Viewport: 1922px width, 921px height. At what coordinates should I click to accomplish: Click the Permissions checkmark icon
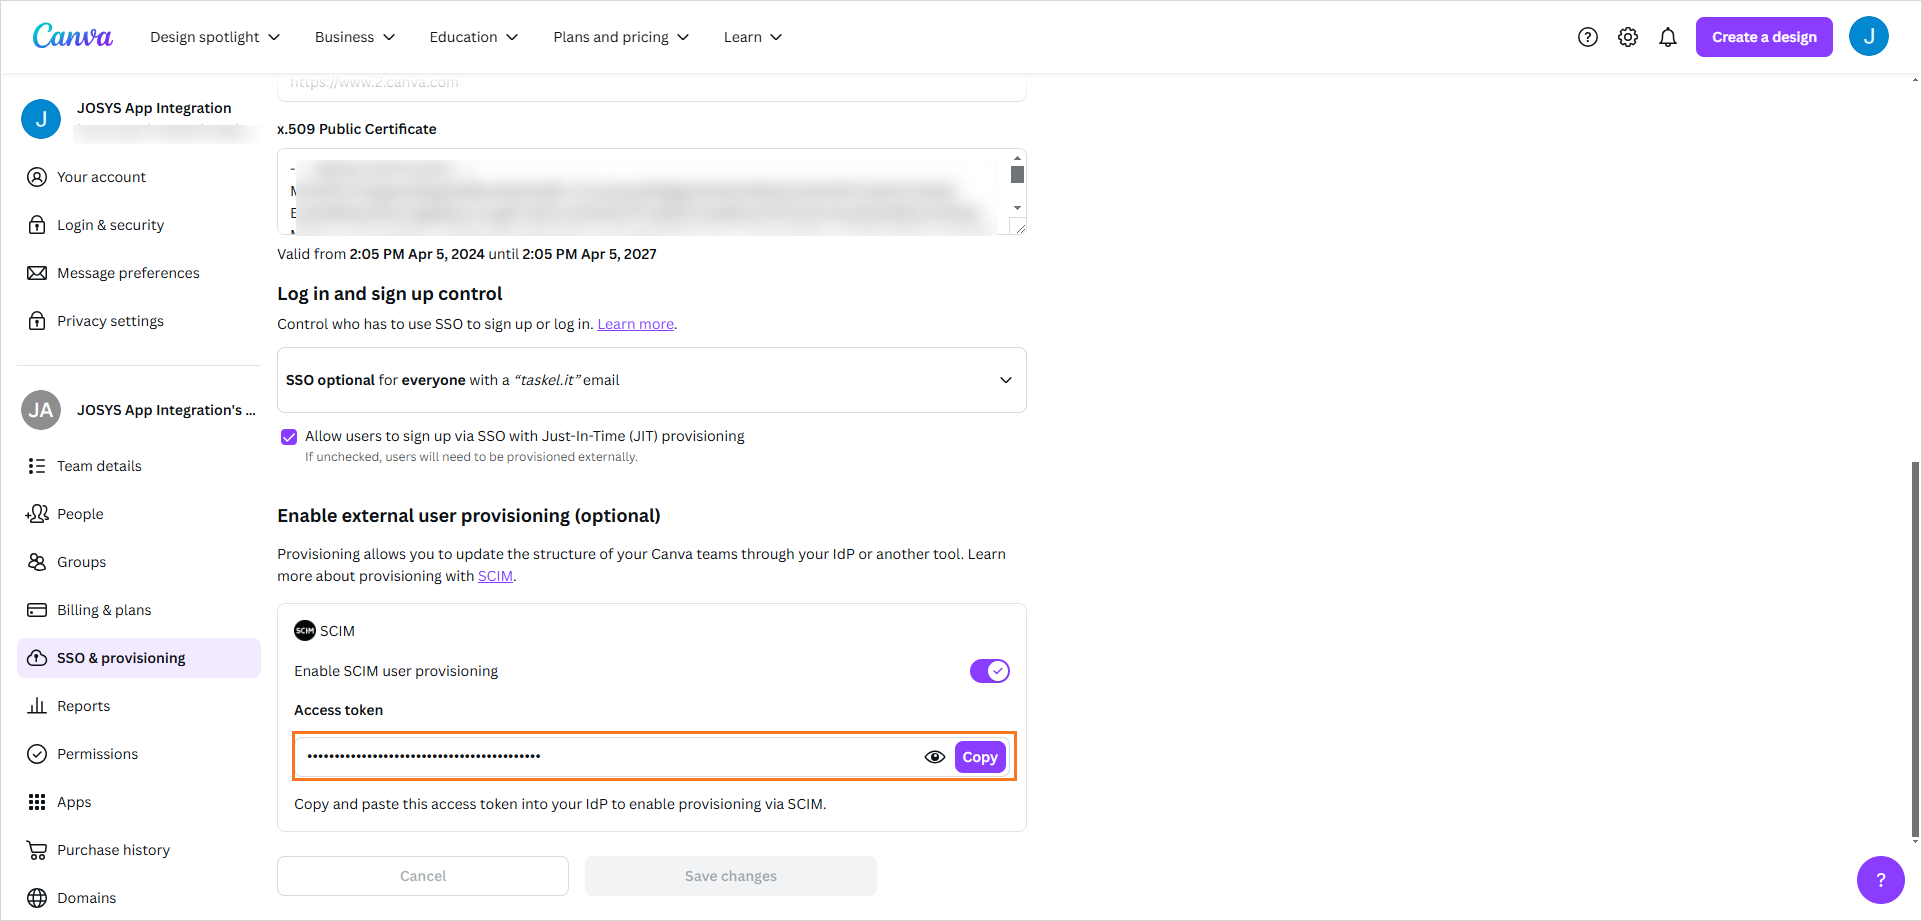(x=37, y=754)
